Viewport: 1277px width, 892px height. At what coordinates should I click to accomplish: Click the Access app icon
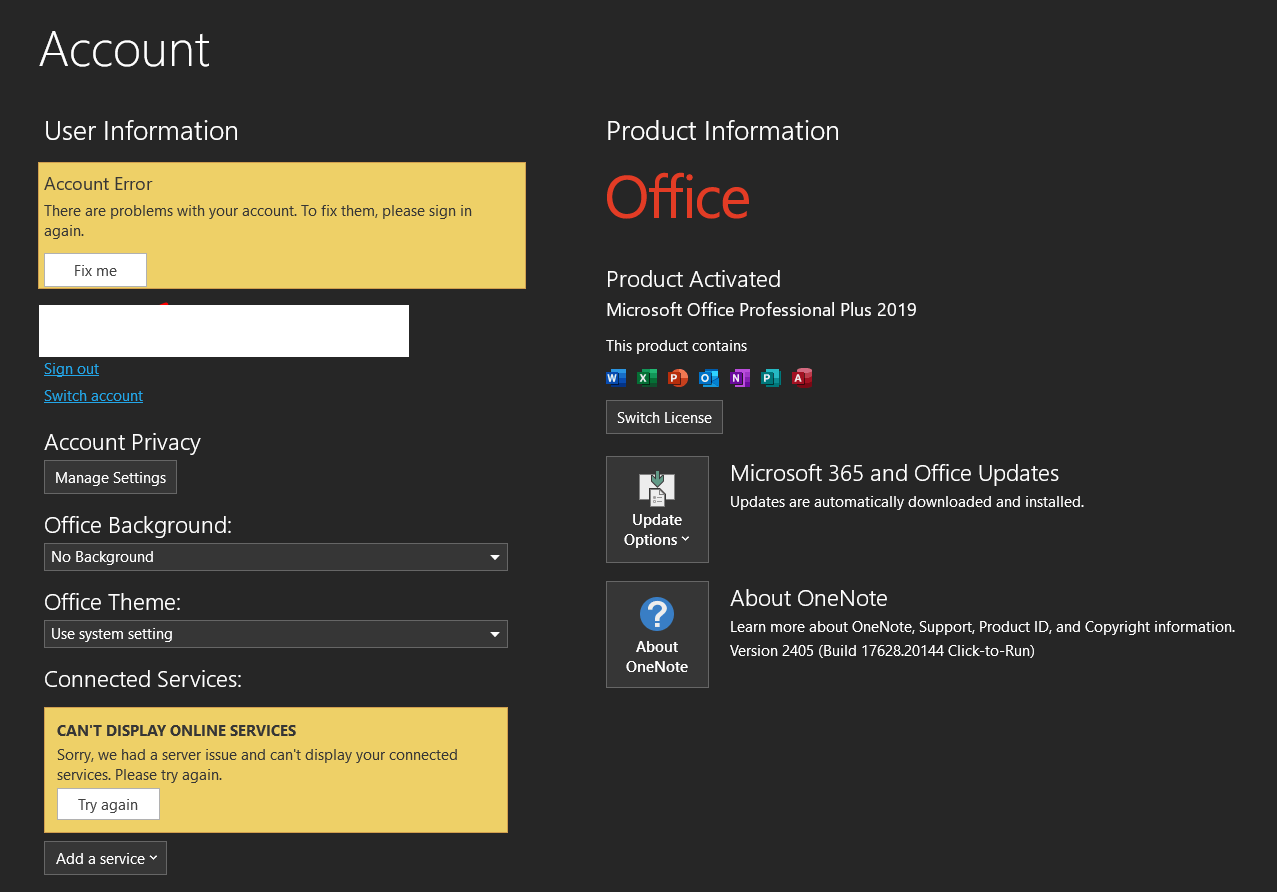coord(802,377)
